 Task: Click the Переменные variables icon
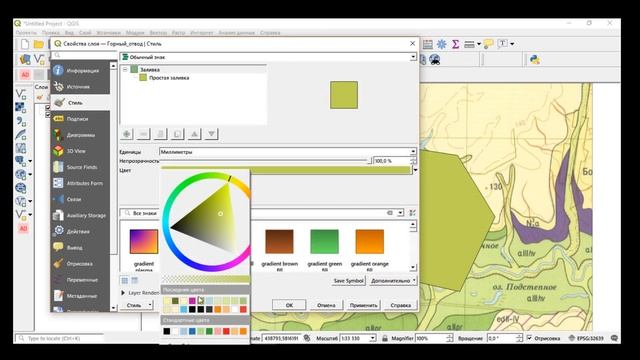[x=58, y=280]
